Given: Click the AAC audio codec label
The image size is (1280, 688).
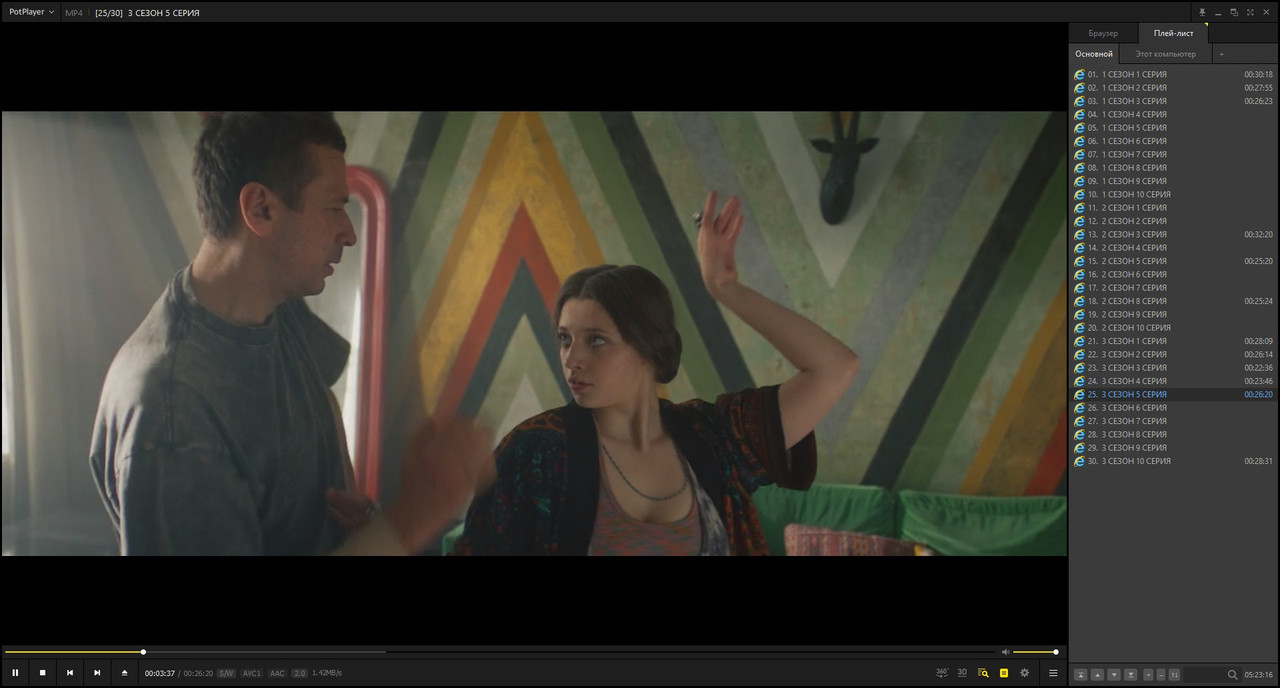Looking at the screenshot, I should click(277, 673).
